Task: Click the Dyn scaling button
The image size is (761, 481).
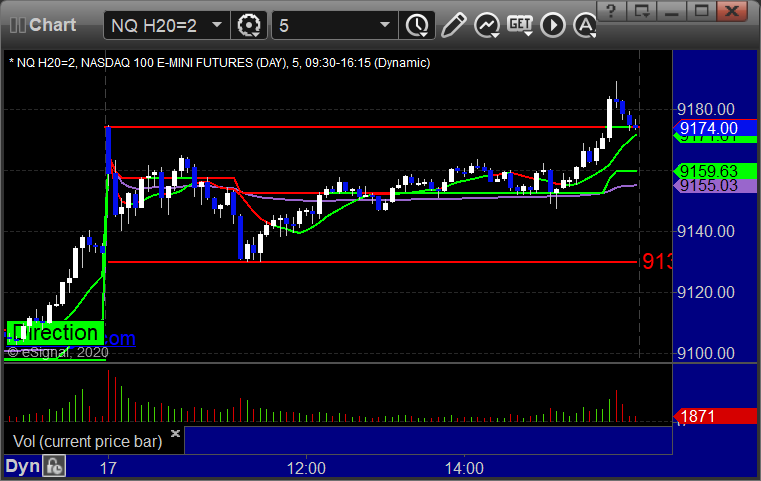Action: tap(22, 466)
